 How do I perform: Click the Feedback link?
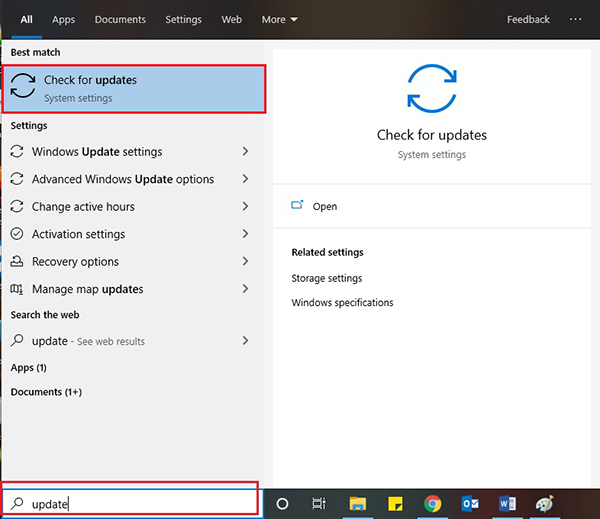tap(528, 20)
